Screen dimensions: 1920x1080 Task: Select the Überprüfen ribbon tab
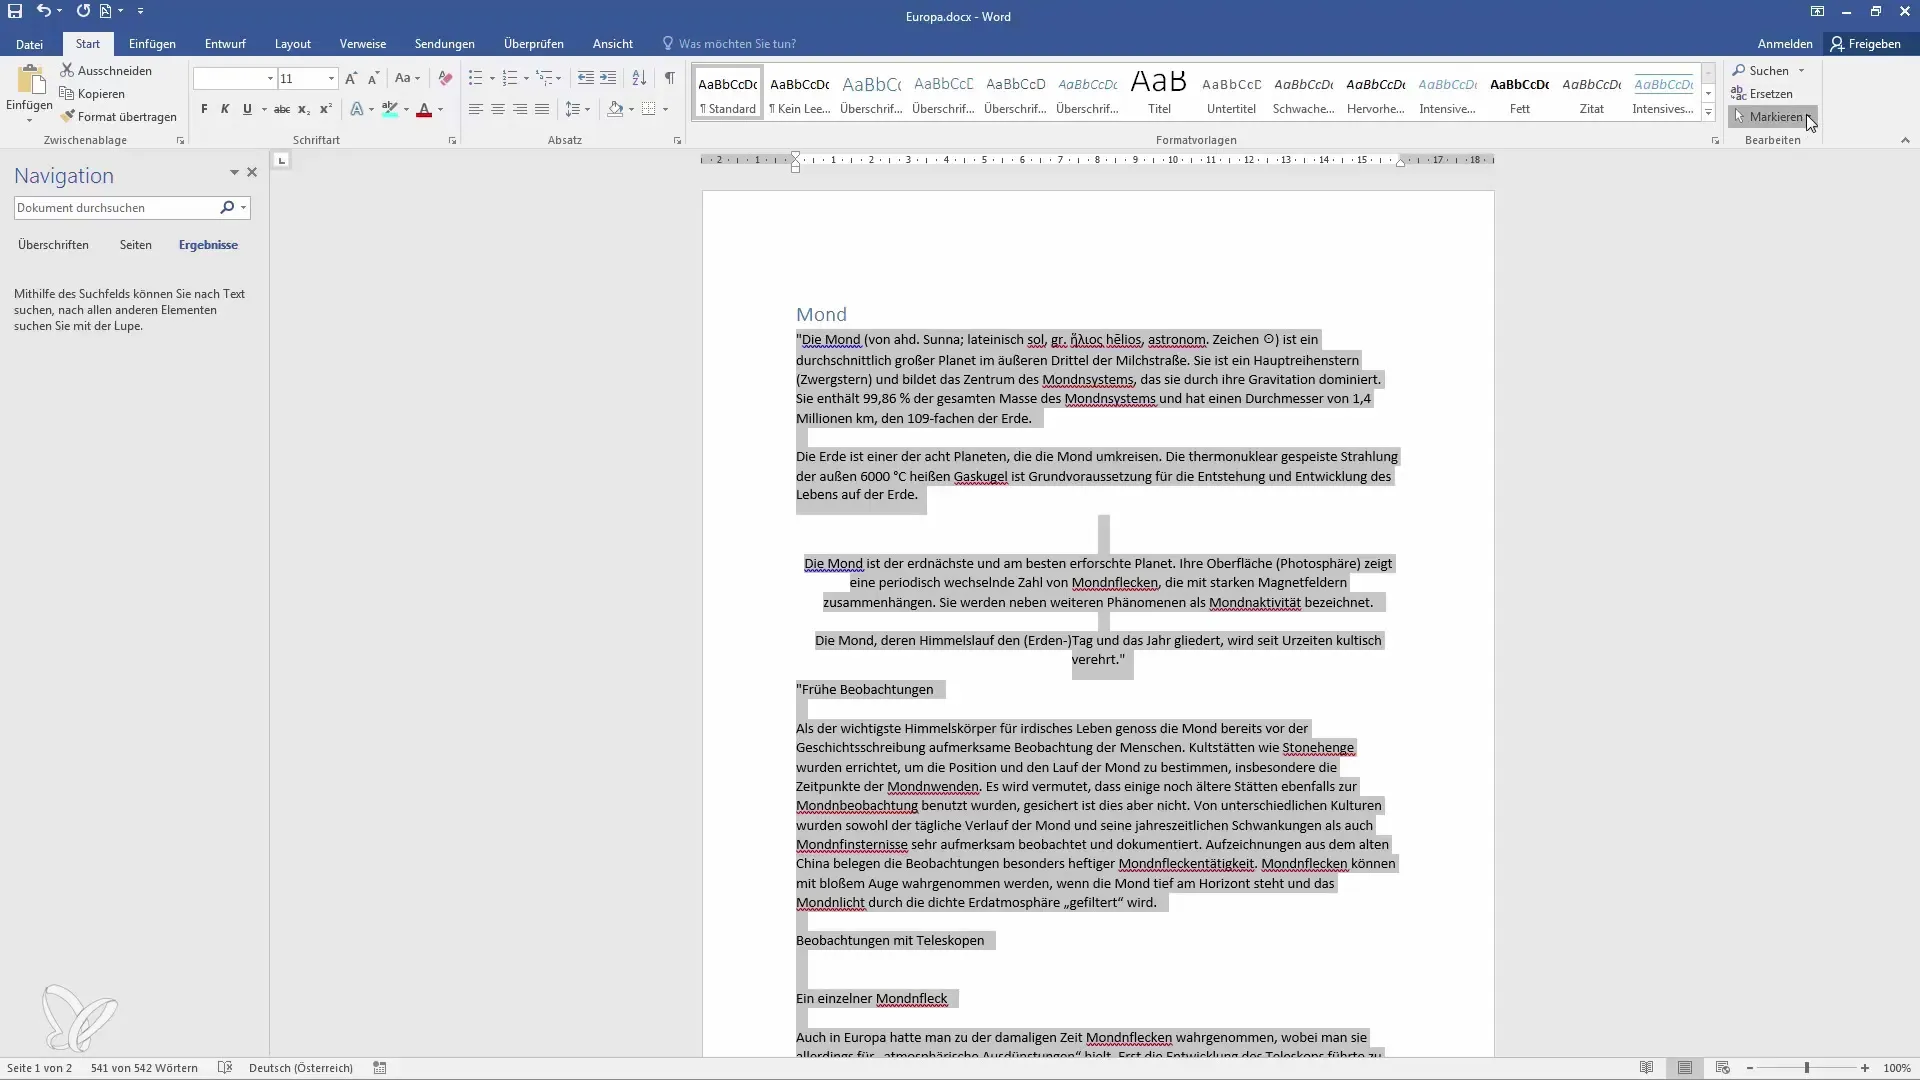tap(534, 44)
